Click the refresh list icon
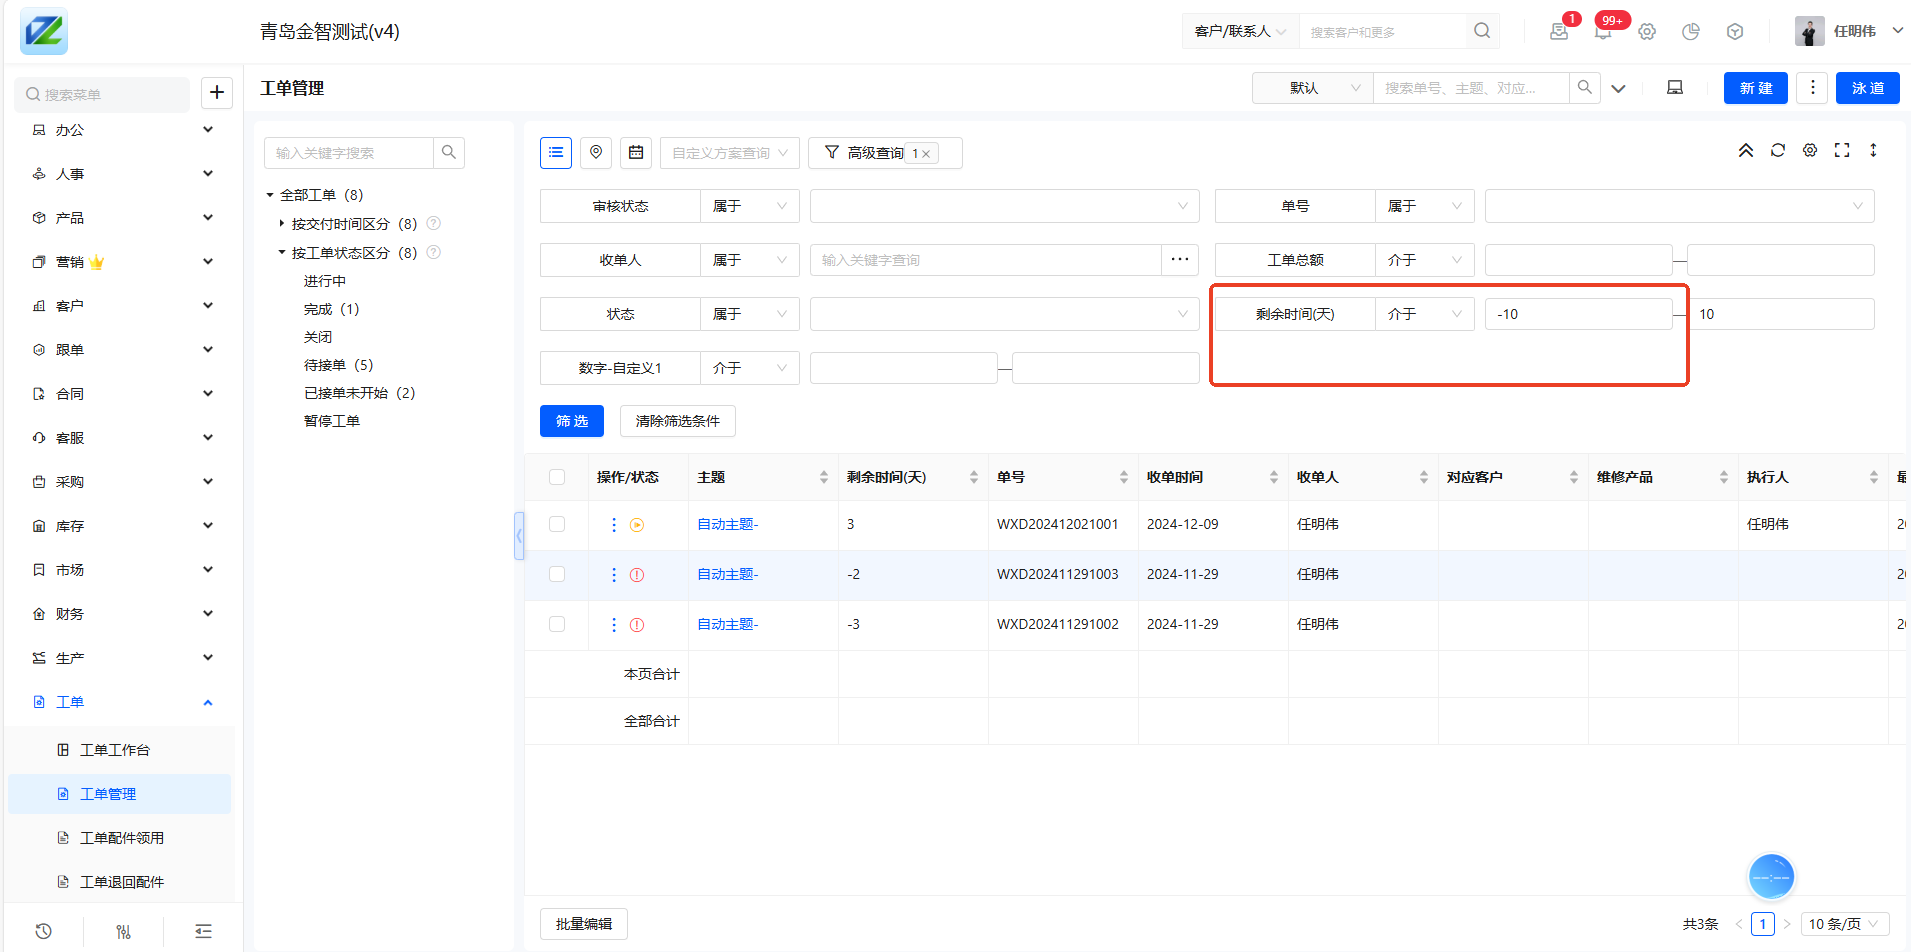Viewport: 1911px width, 952px height. (1777, 150)
